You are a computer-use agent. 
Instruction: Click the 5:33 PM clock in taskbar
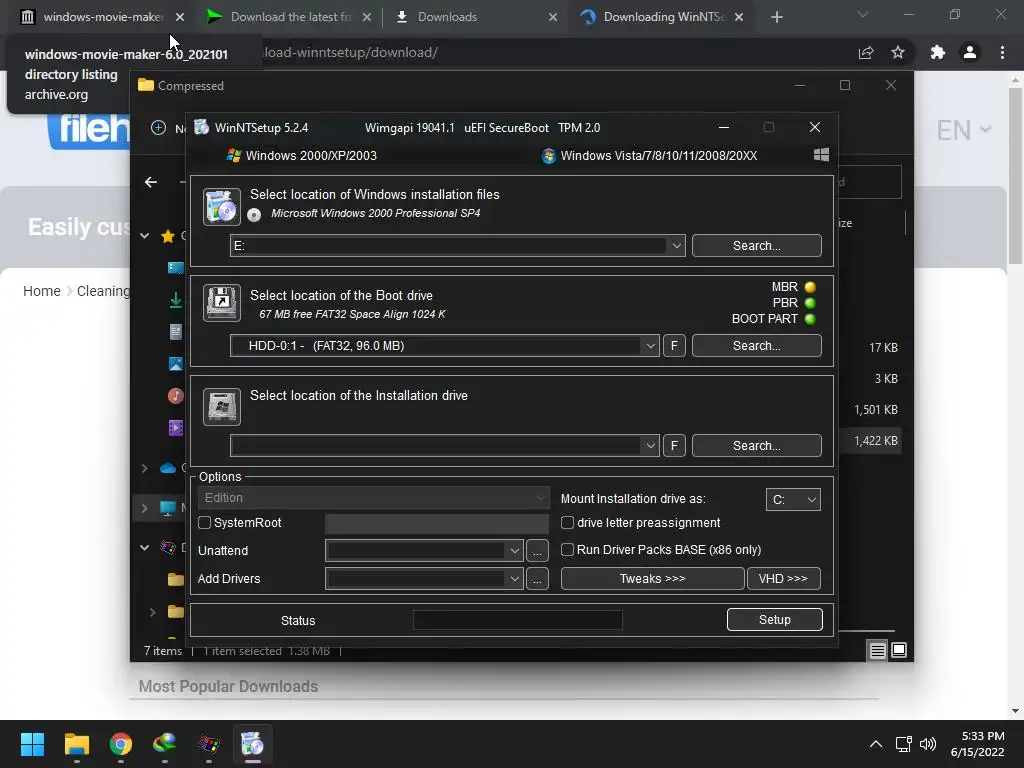(982, 736)
